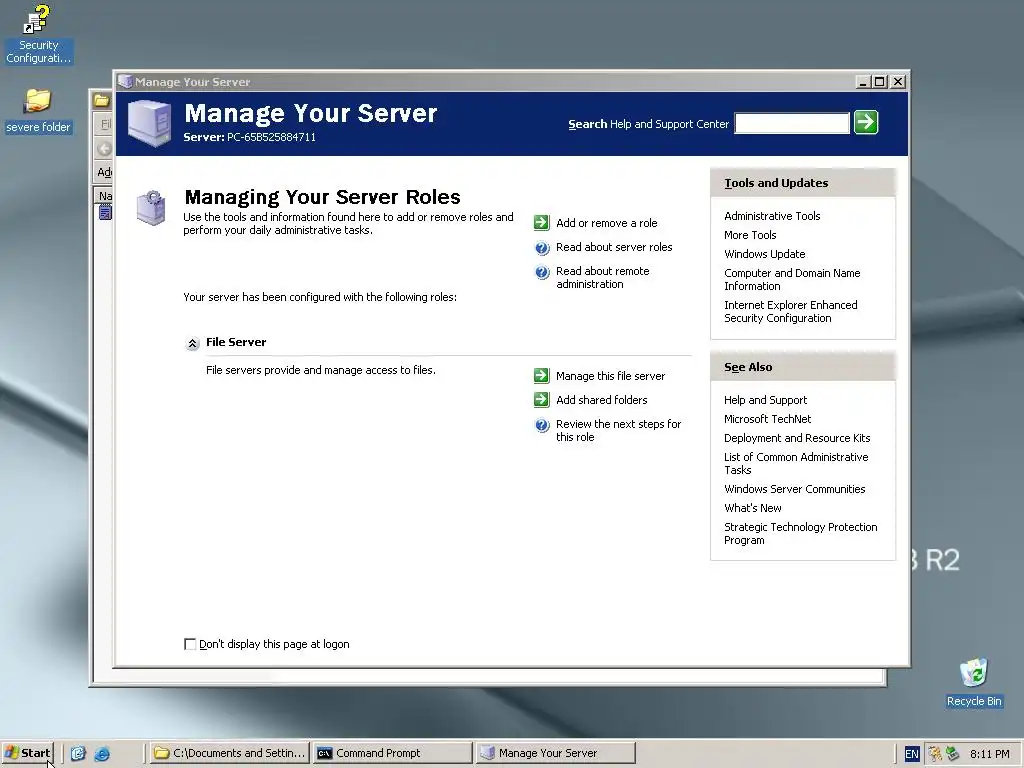Open Manage this file server link
Screen dimensions: 1024x768
[x=611, y=376]
